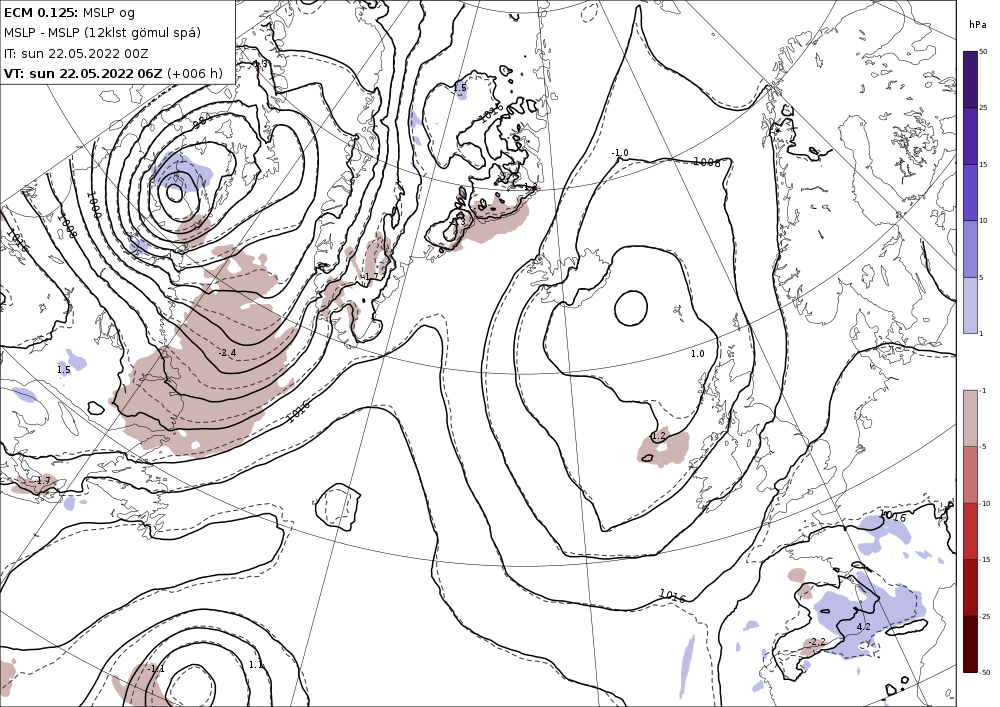Click the '1000' isobar label

pyautogui.click(x=93, y=205)
